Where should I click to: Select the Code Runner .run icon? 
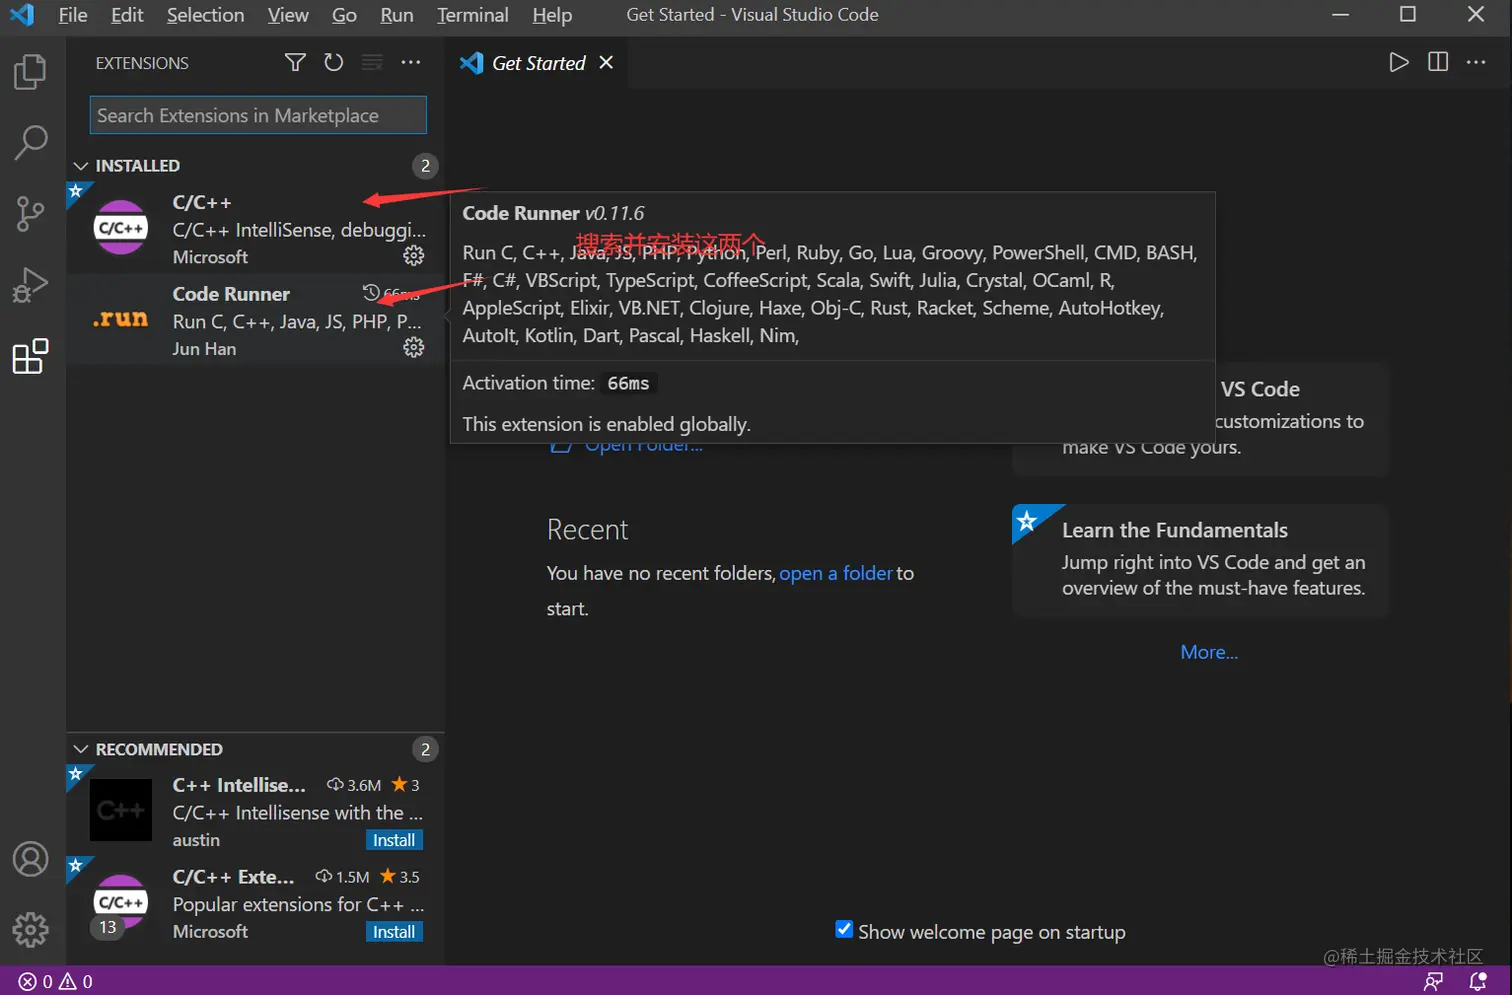121,319
